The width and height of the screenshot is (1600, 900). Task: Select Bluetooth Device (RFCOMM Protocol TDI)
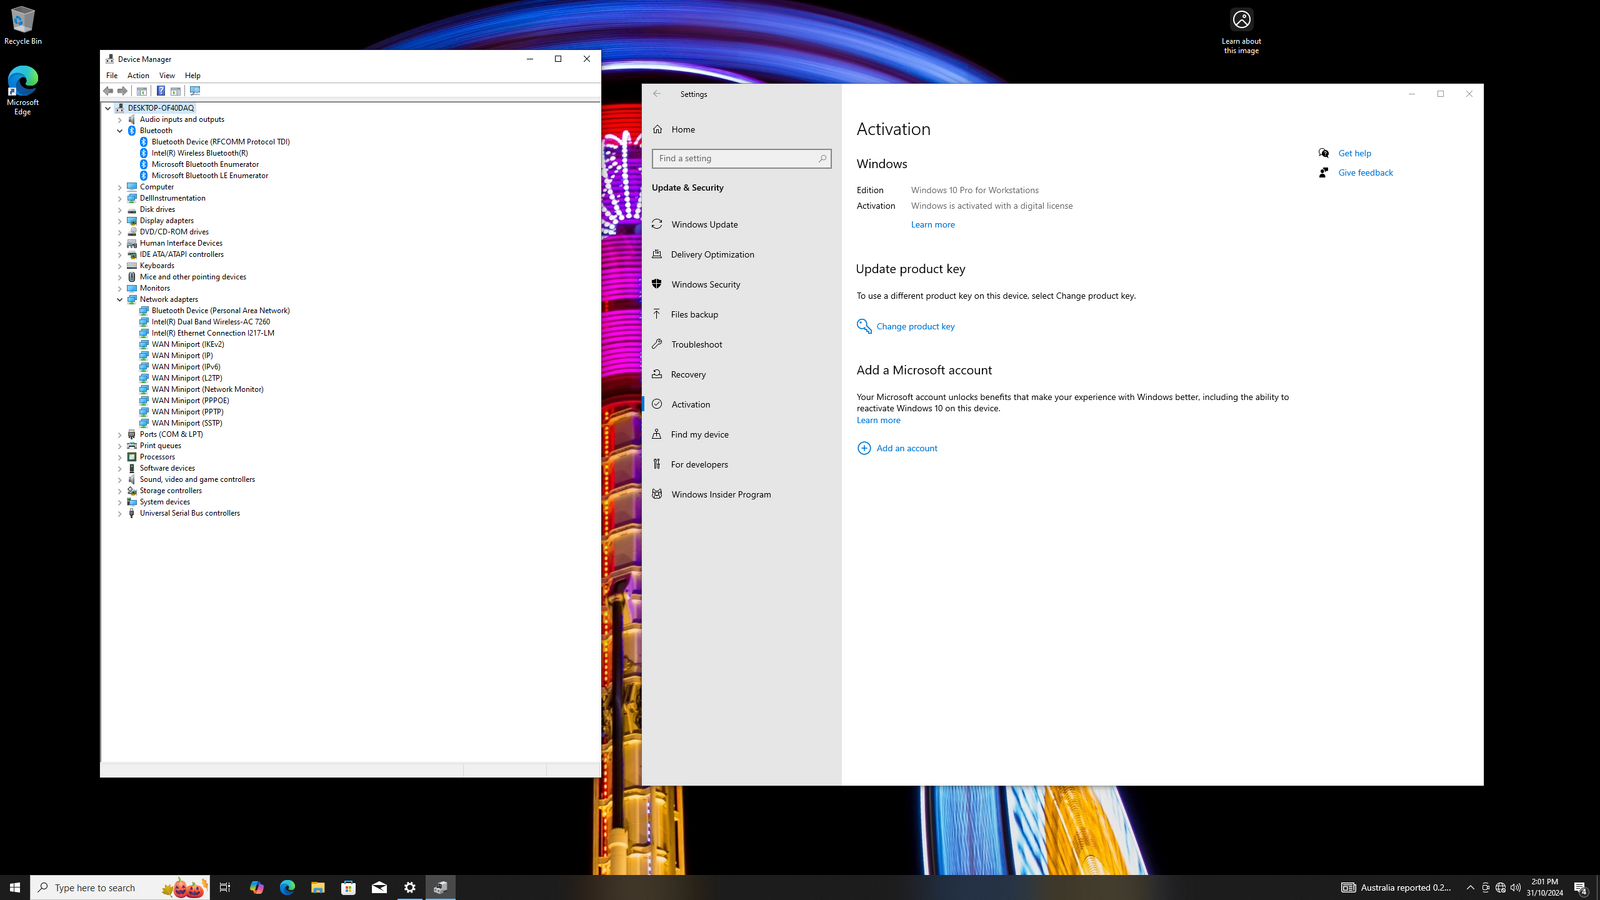(220, 142)
